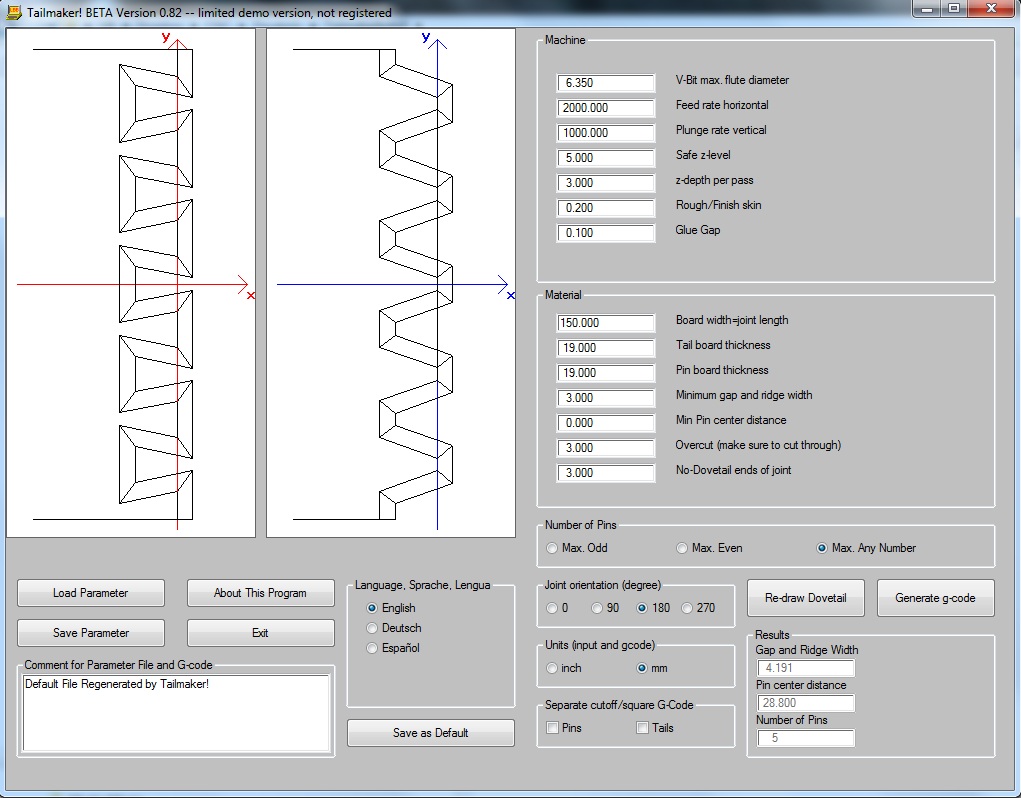Set joint orientation to 90 degrees
This screenshot has height=798, width=1021.
click(598, 608)
